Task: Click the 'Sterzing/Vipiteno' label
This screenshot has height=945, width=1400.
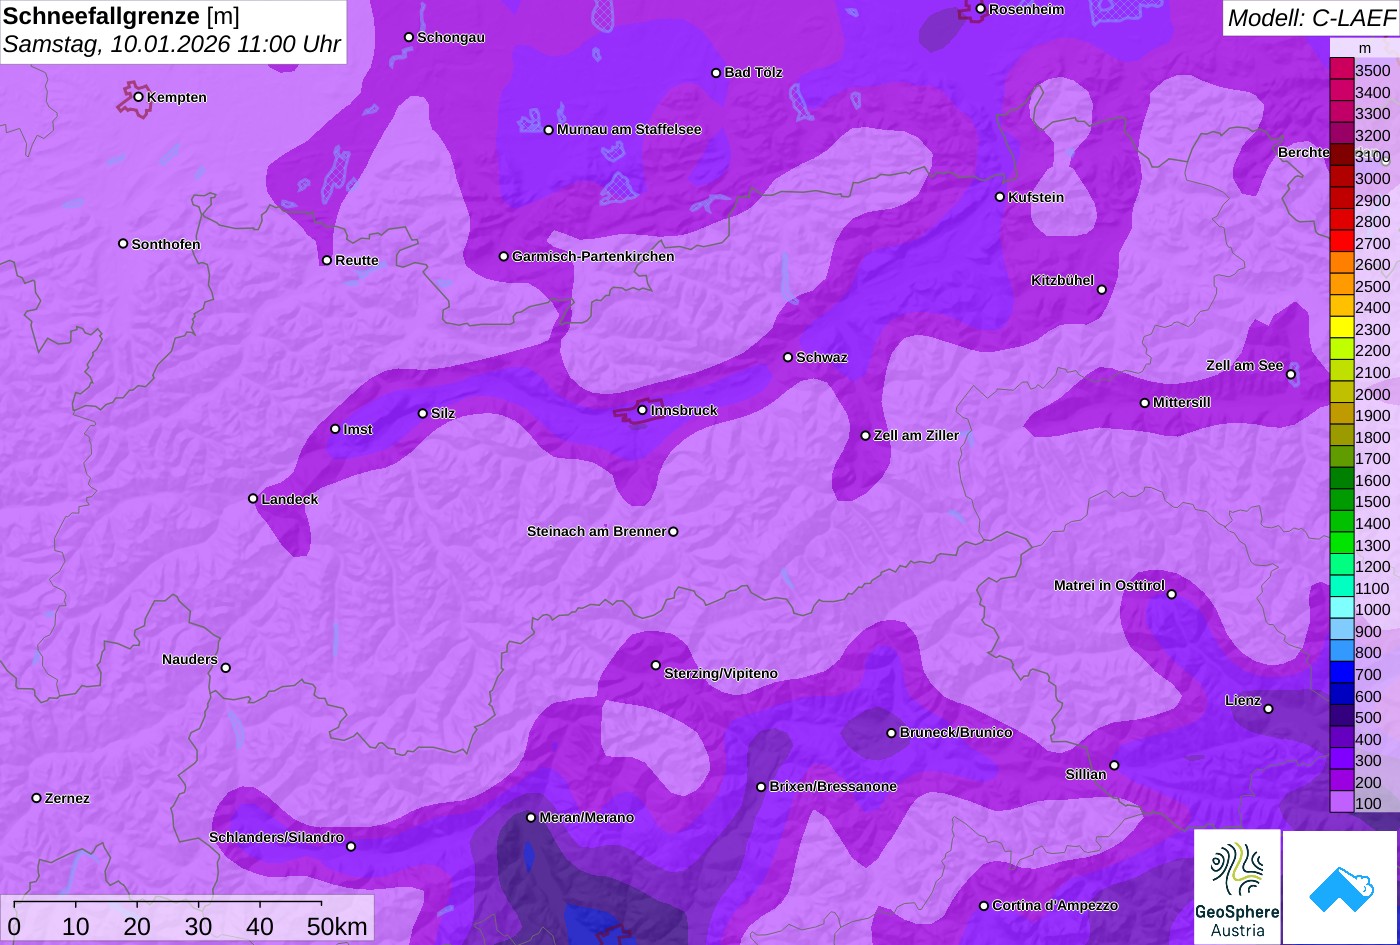Action: [721, 673]
